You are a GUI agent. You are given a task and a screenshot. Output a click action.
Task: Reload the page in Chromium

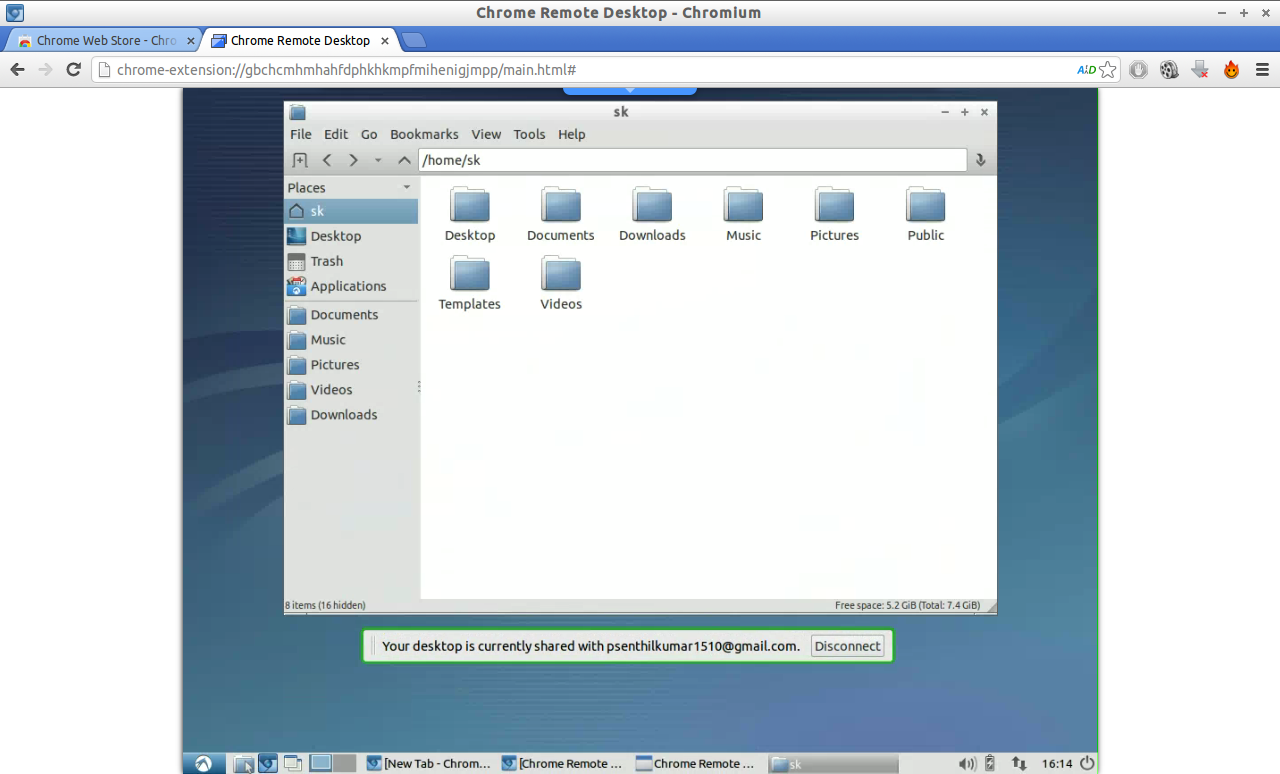pos(73,69)
